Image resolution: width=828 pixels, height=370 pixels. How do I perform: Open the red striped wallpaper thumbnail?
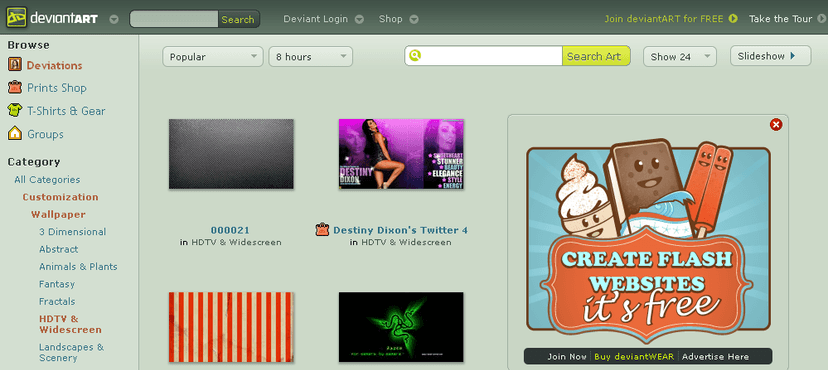[x=231, y=327]
